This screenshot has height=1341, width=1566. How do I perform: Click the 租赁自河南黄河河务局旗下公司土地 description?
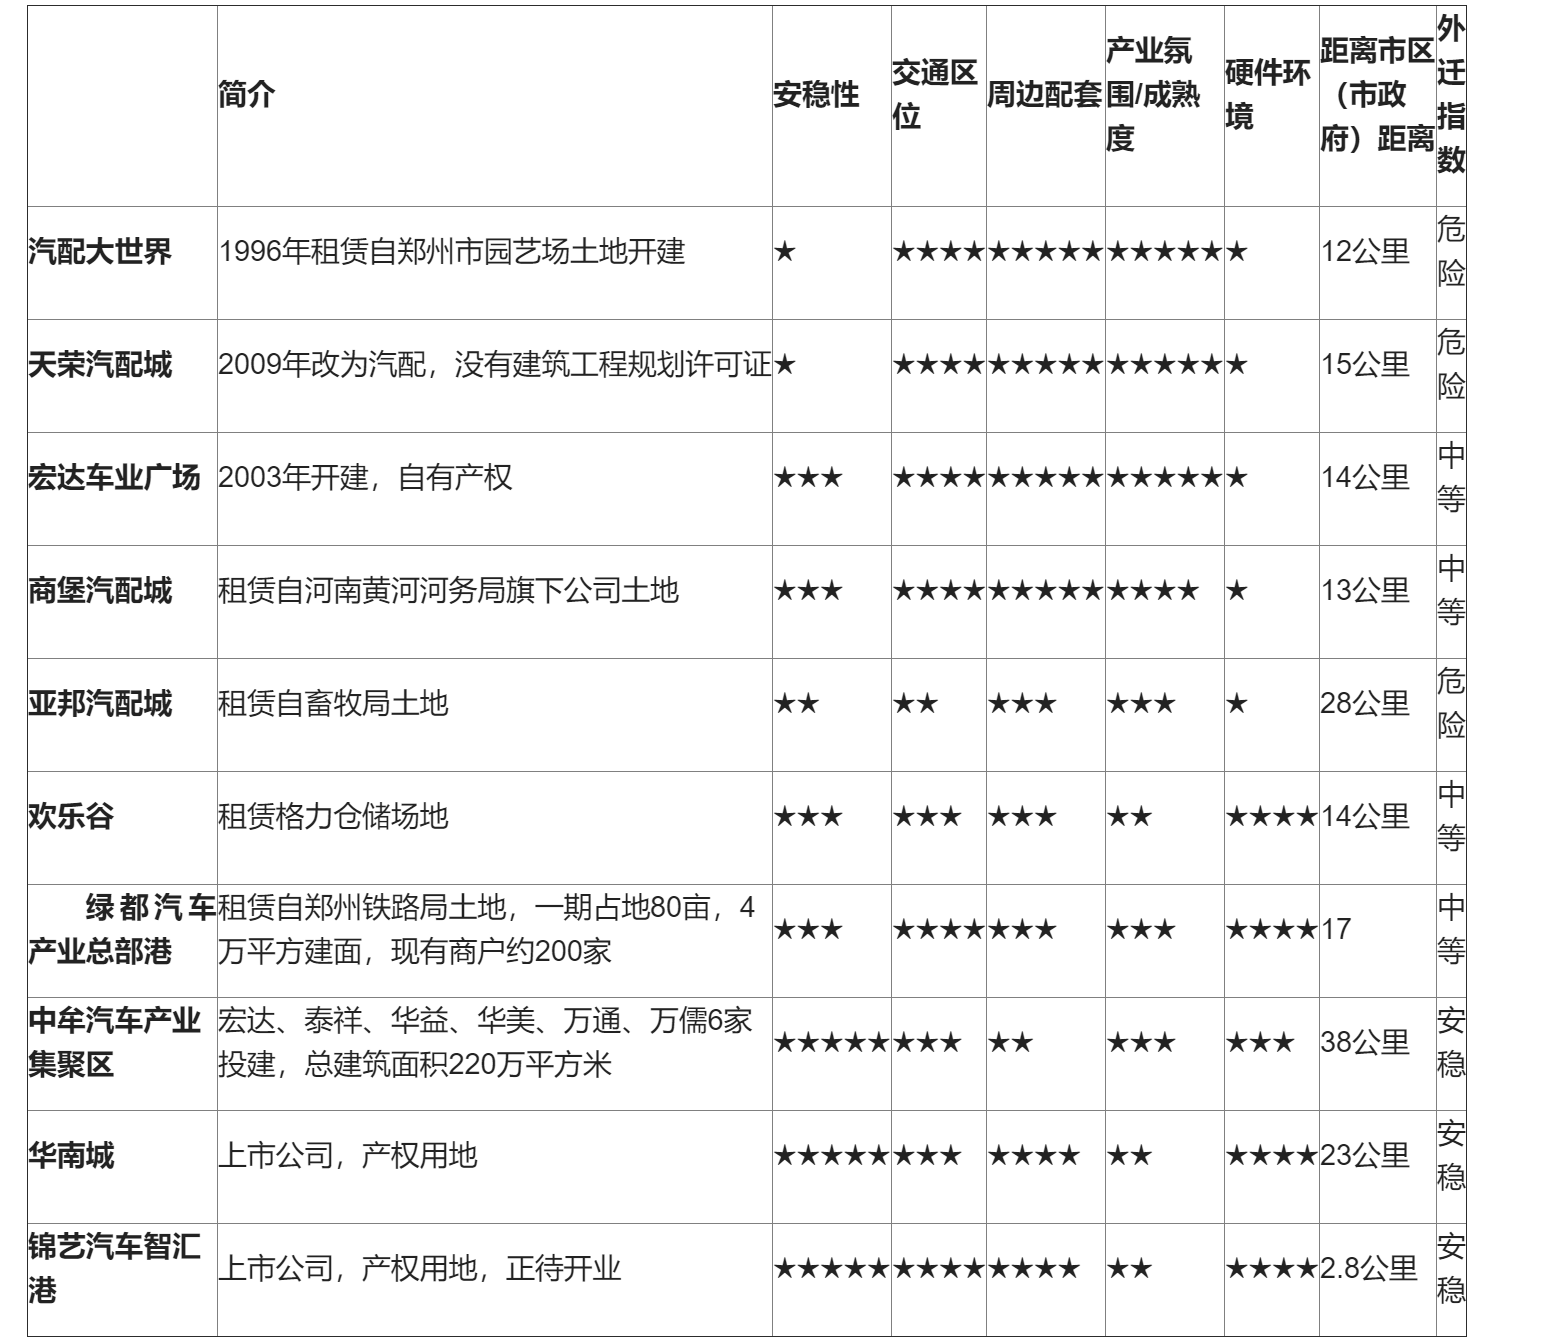click(448, 591)
